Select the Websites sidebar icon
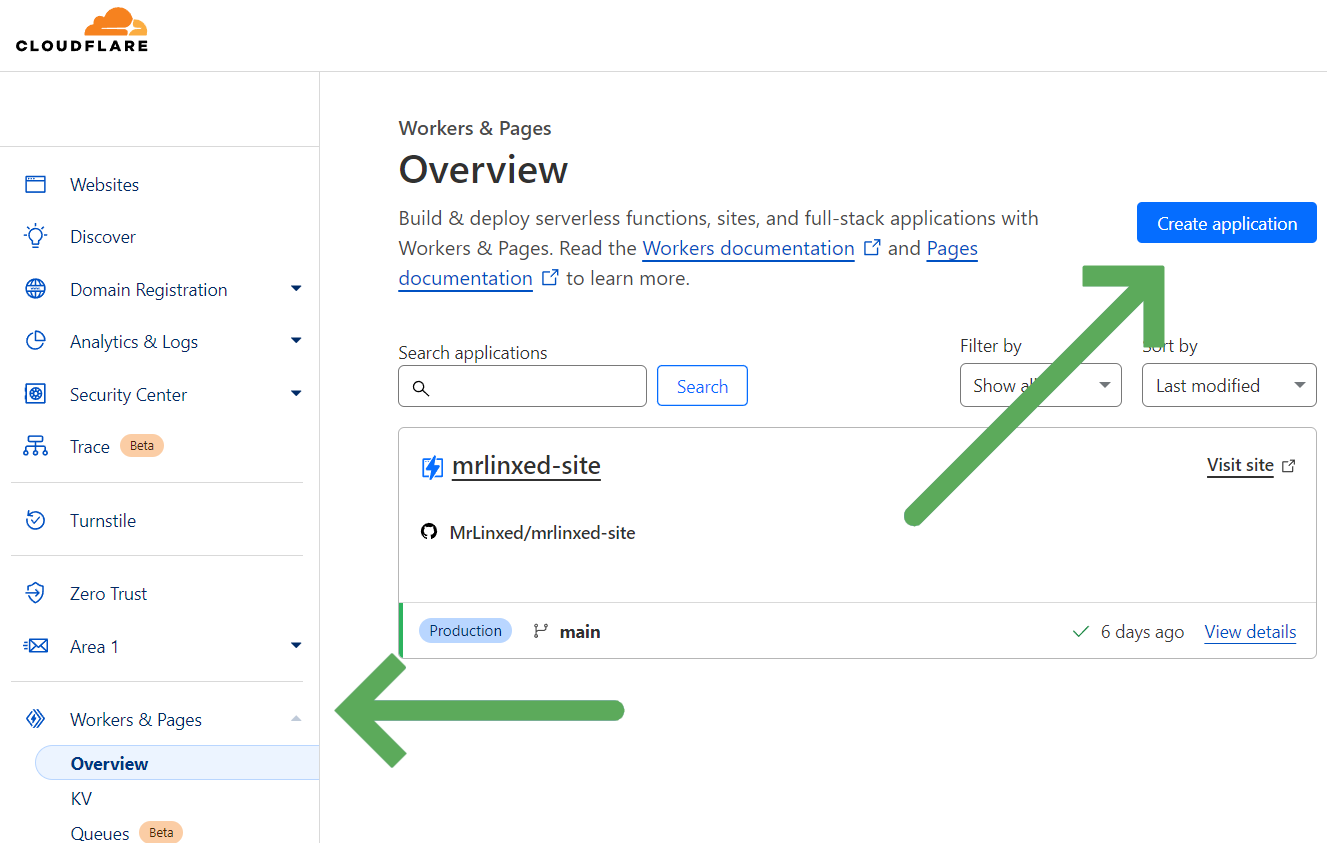This screenshot has width=1327, height=843. point(35,184)
